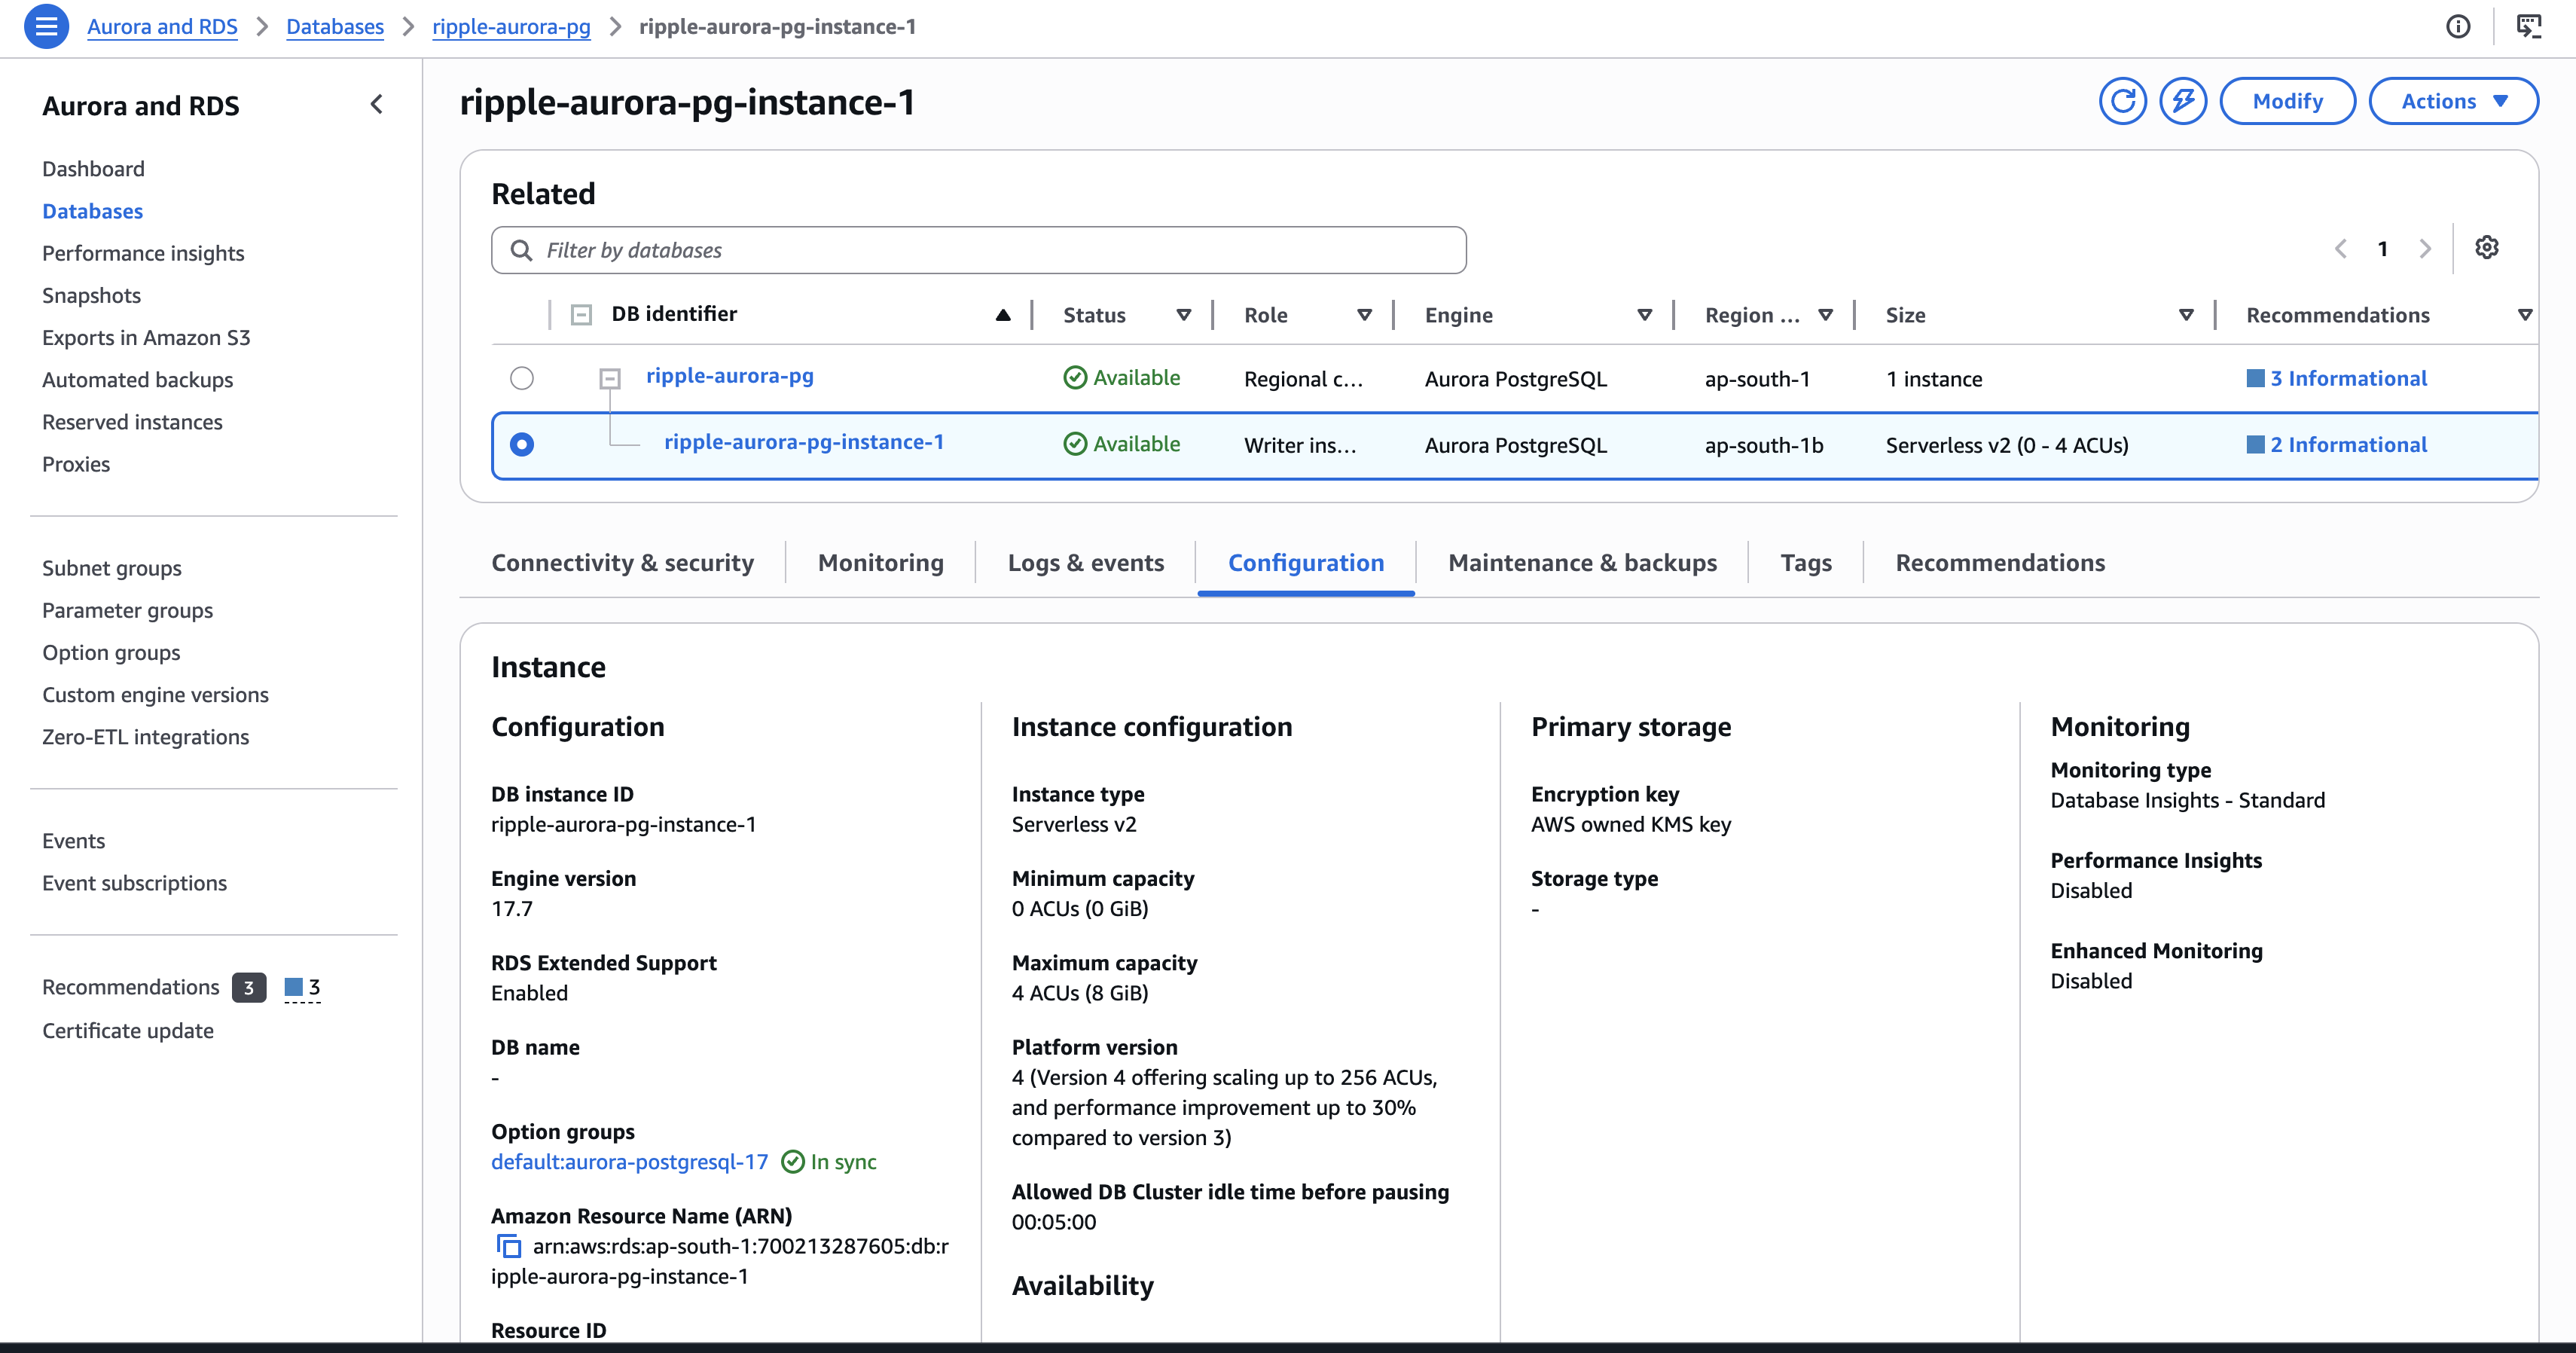Click page number 1 in pagination
This screenshot has width=2576, height=1353.
coord(2382,249)
